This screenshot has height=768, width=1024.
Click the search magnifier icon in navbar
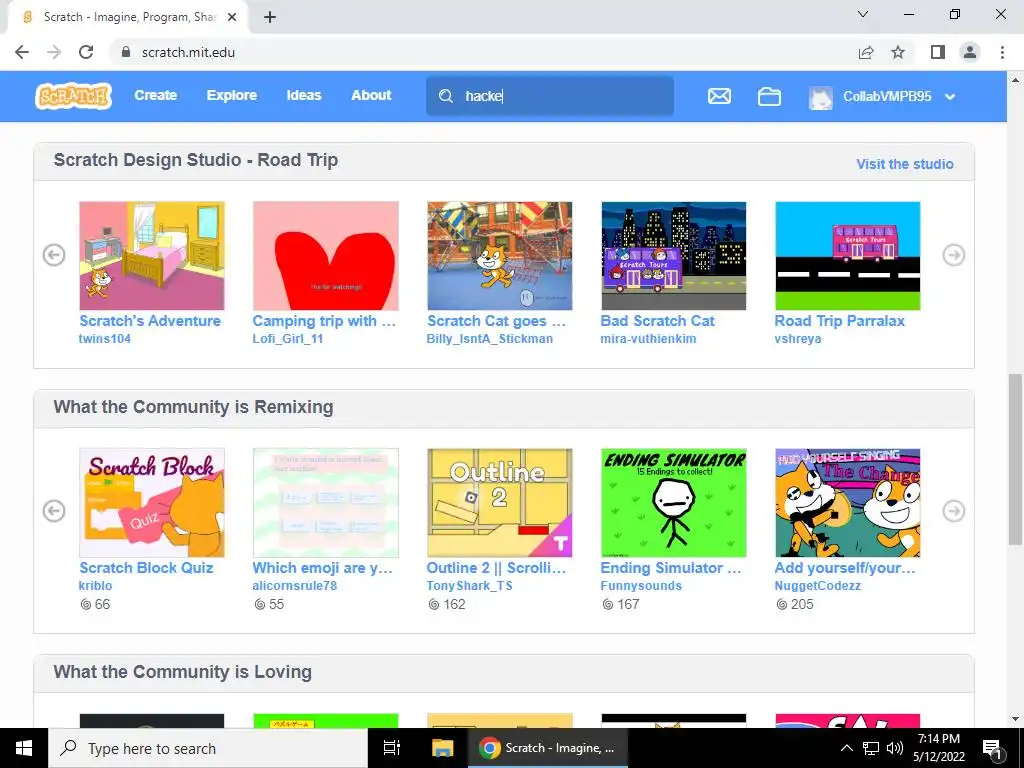click(x=446, y=97)
